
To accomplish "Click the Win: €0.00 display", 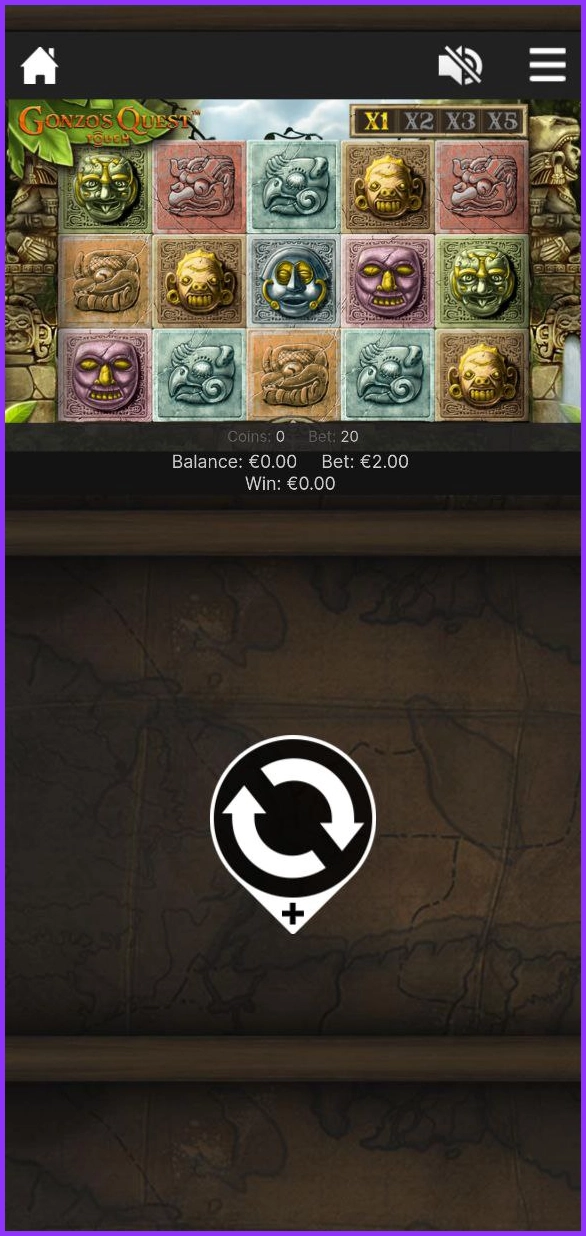I will (x=290, y=484).
